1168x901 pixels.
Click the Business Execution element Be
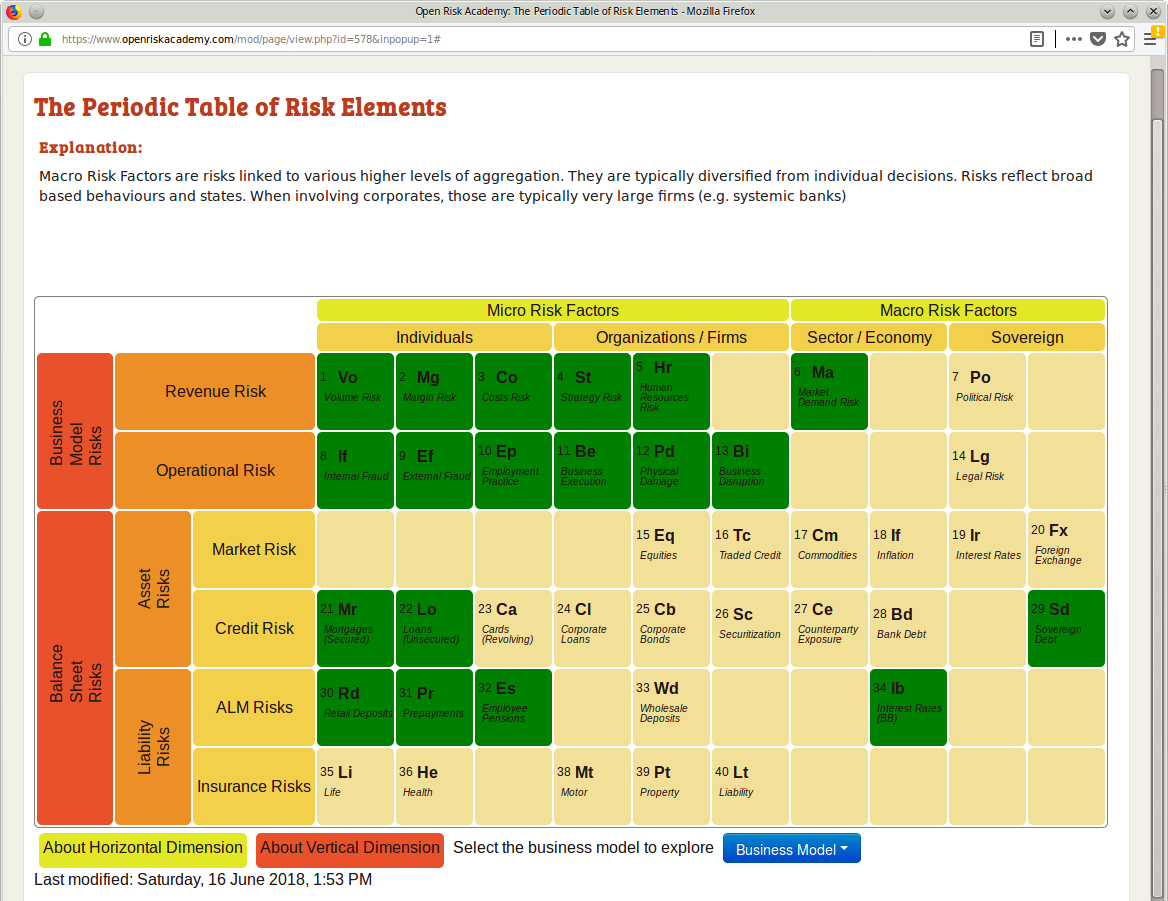click(x=592, y=471)
